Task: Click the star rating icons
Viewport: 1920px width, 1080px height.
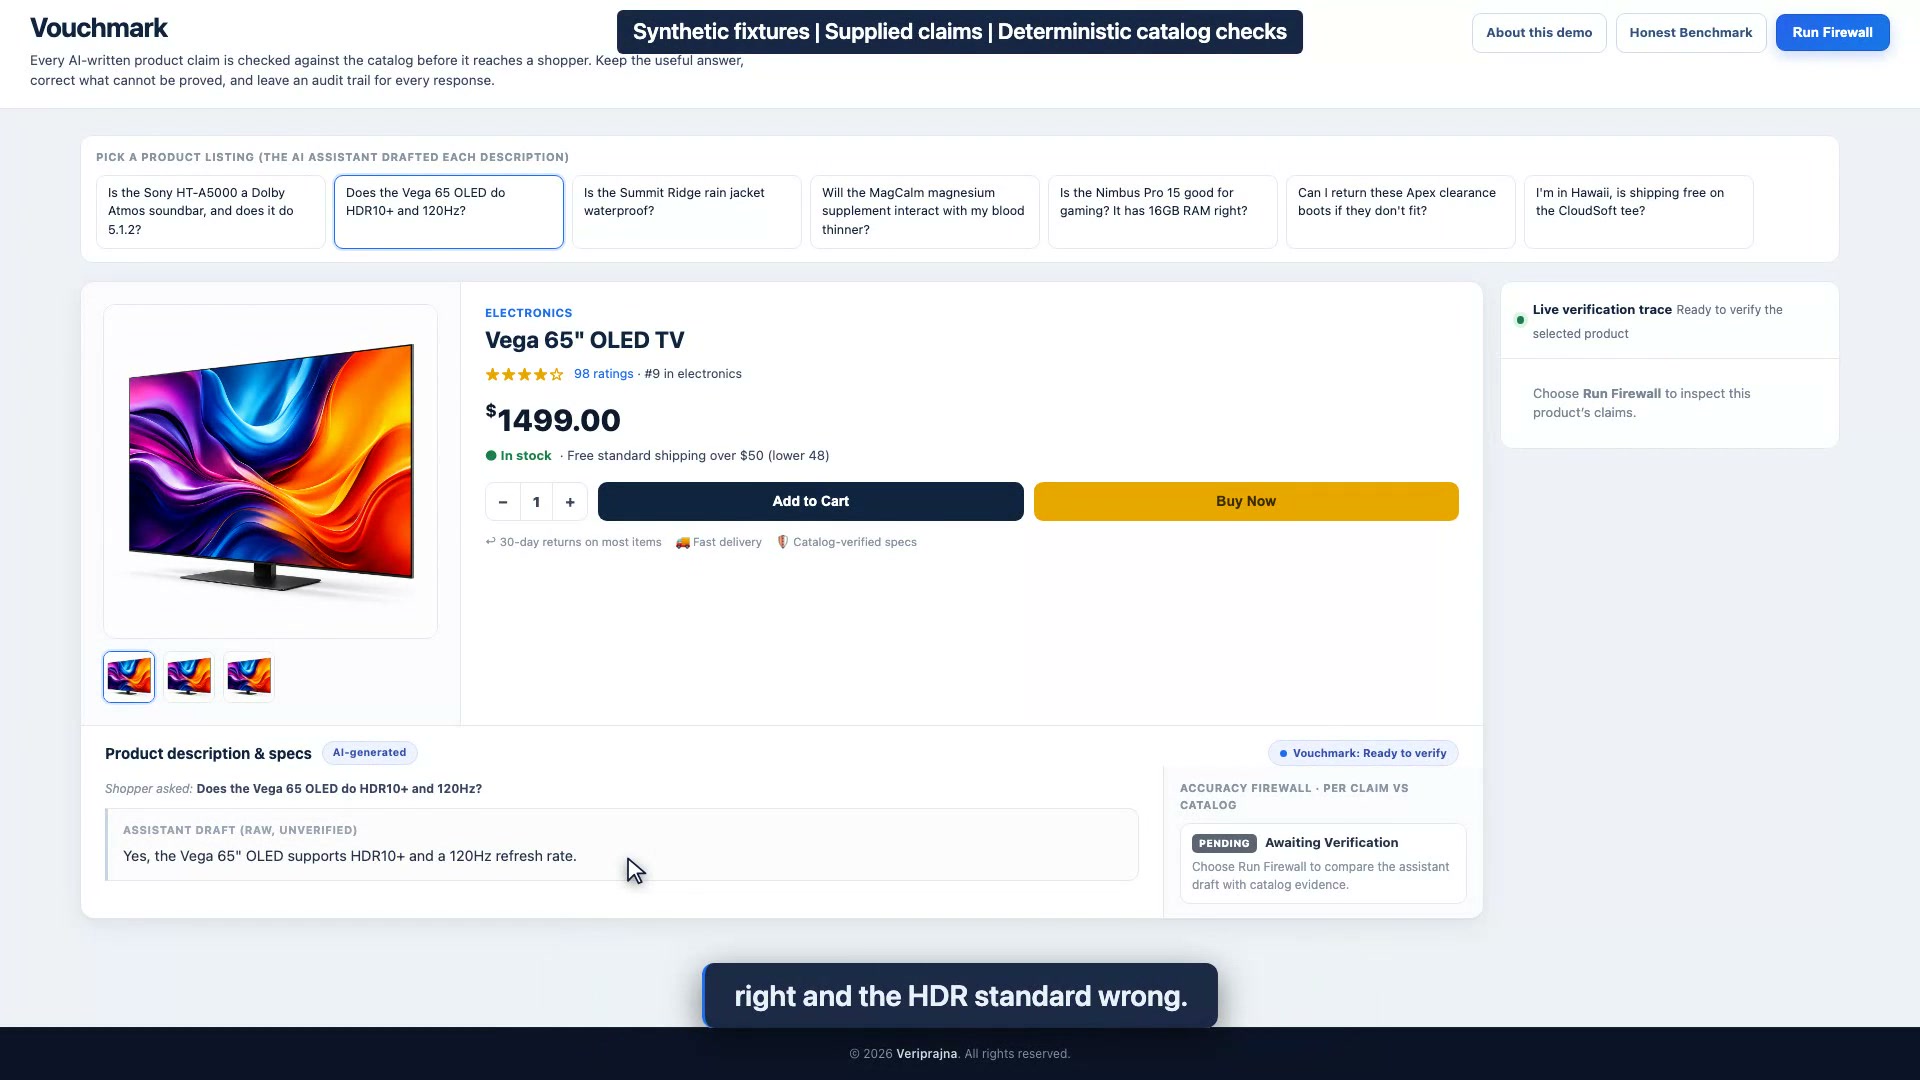Action: (x=524, y=374)
